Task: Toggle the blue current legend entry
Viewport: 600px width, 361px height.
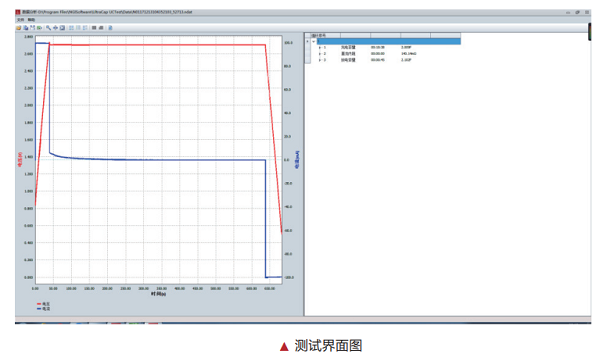Action: [43, 309]
